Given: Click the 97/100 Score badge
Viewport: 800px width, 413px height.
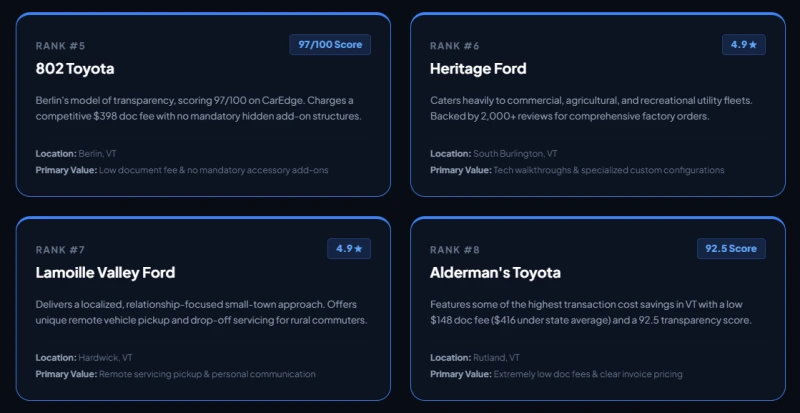Looking at the screenshot, I should click(x=330, y=44).
